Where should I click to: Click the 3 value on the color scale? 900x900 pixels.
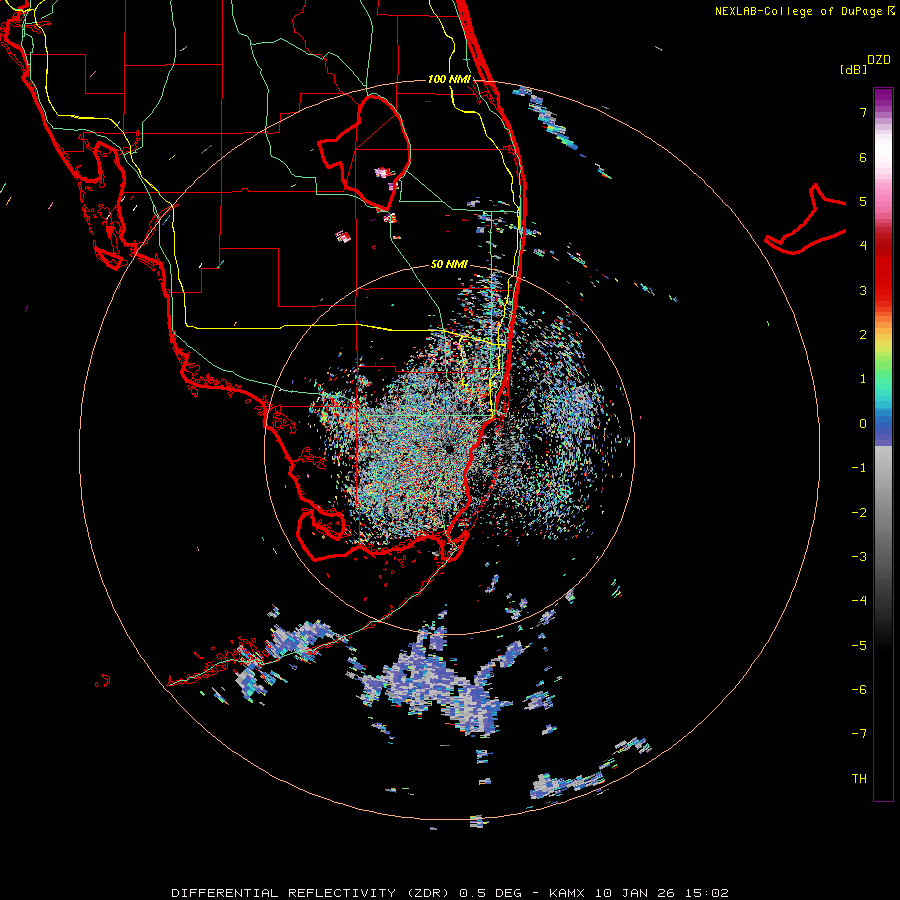(863, 290)
